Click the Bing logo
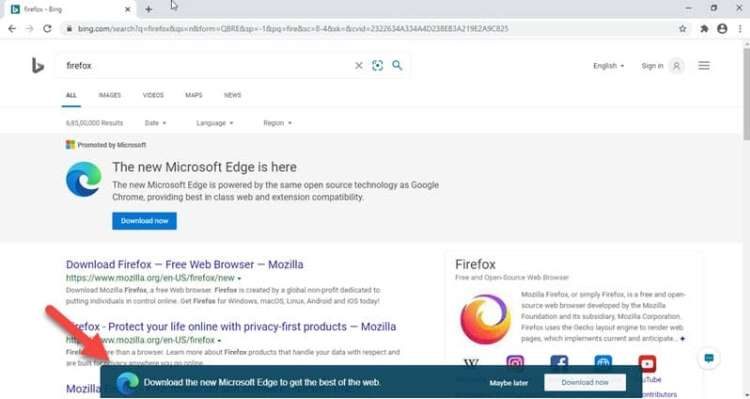Viewport: 750px width, 399px height. click(38, 66)
